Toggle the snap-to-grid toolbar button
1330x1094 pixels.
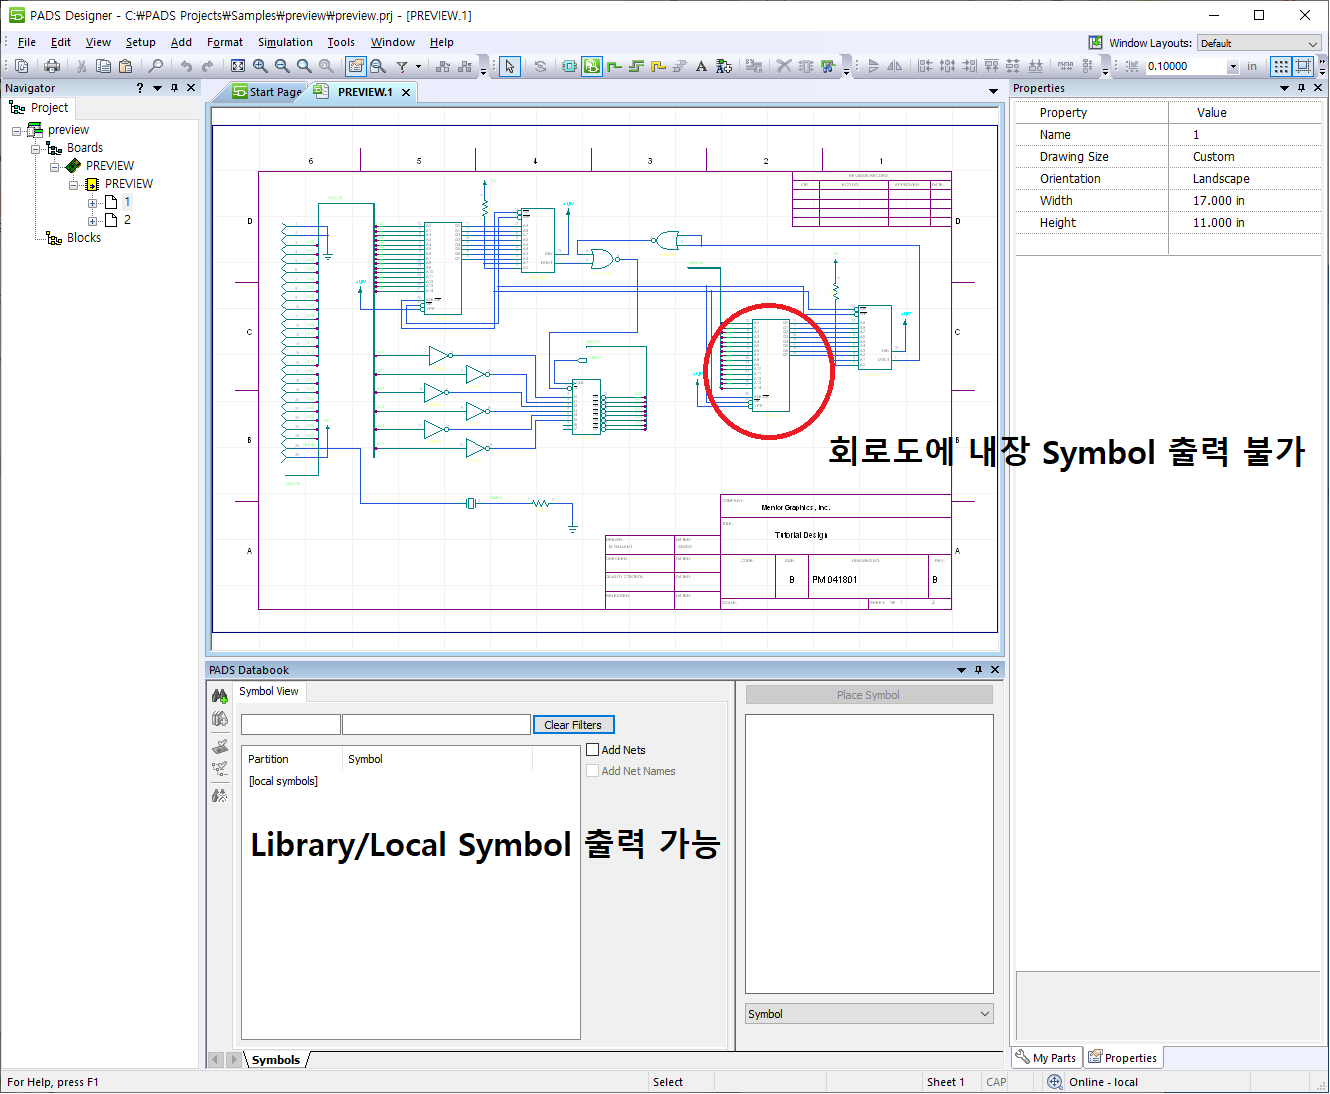tap(1303, 66)
